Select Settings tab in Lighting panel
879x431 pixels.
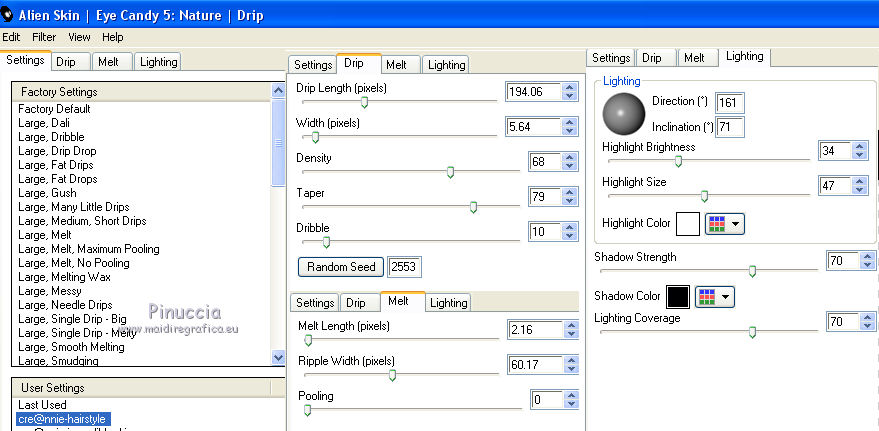point(611,58)
